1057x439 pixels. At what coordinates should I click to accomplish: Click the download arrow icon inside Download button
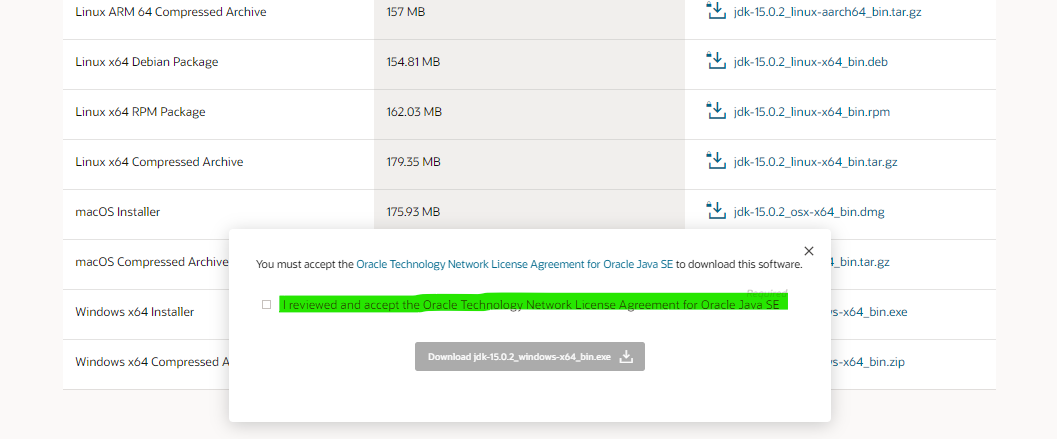click(x=626, y=357)
